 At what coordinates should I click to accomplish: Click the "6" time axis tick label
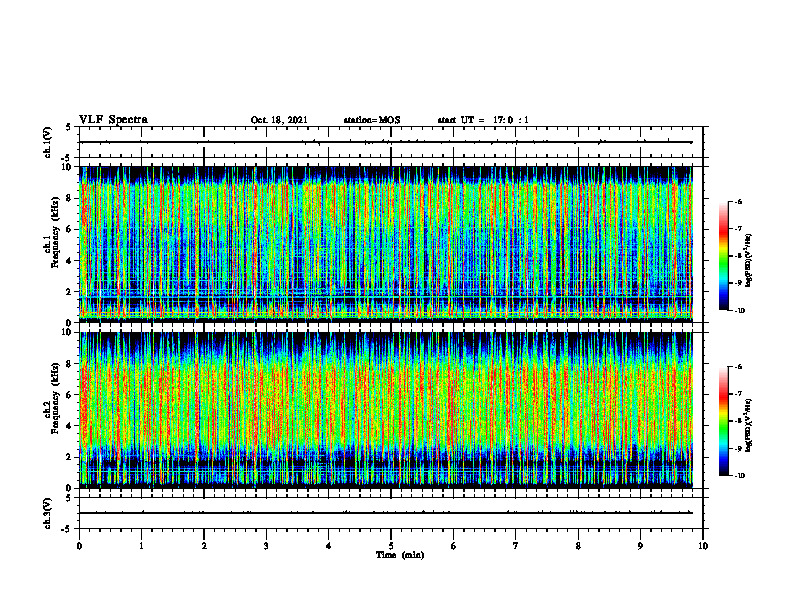click(x=453, y=546)
